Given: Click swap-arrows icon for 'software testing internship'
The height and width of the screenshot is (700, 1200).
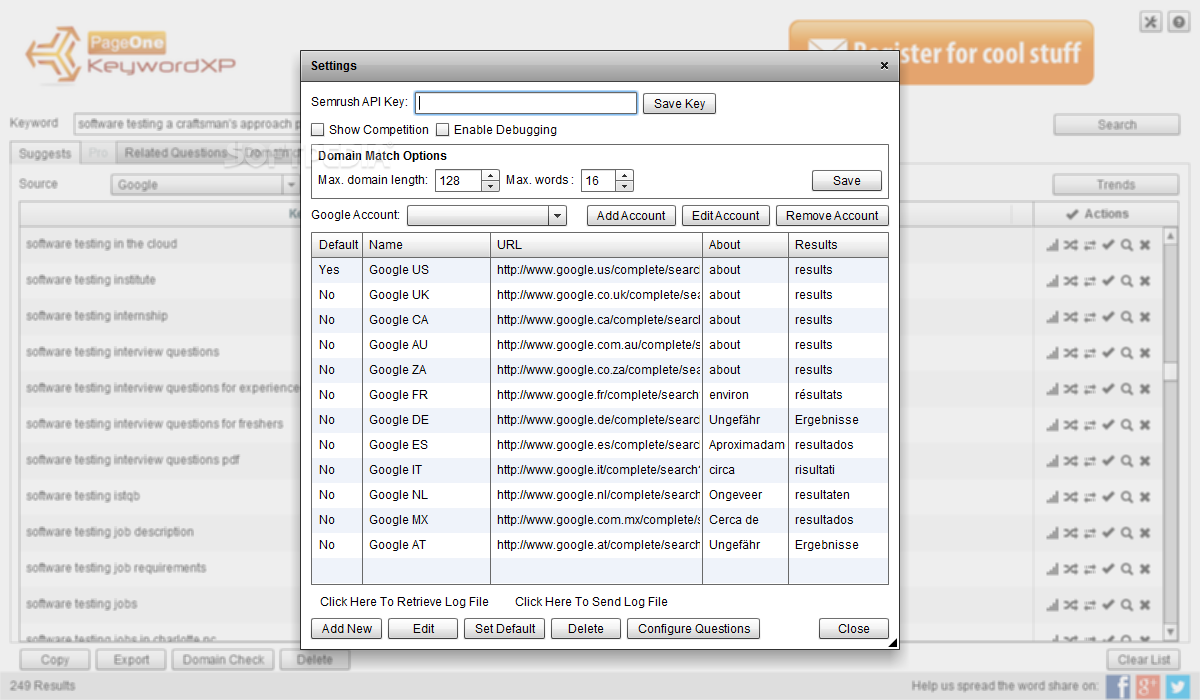Looking at the screenshot, I should click(x=1089, y=317).
